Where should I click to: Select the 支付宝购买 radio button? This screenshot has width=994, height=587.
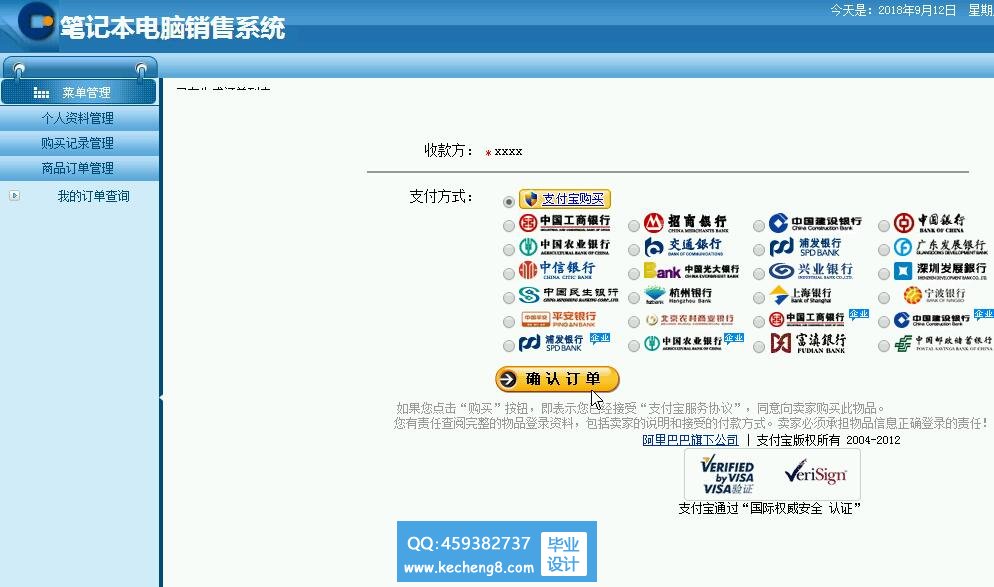tap(508, 202)
